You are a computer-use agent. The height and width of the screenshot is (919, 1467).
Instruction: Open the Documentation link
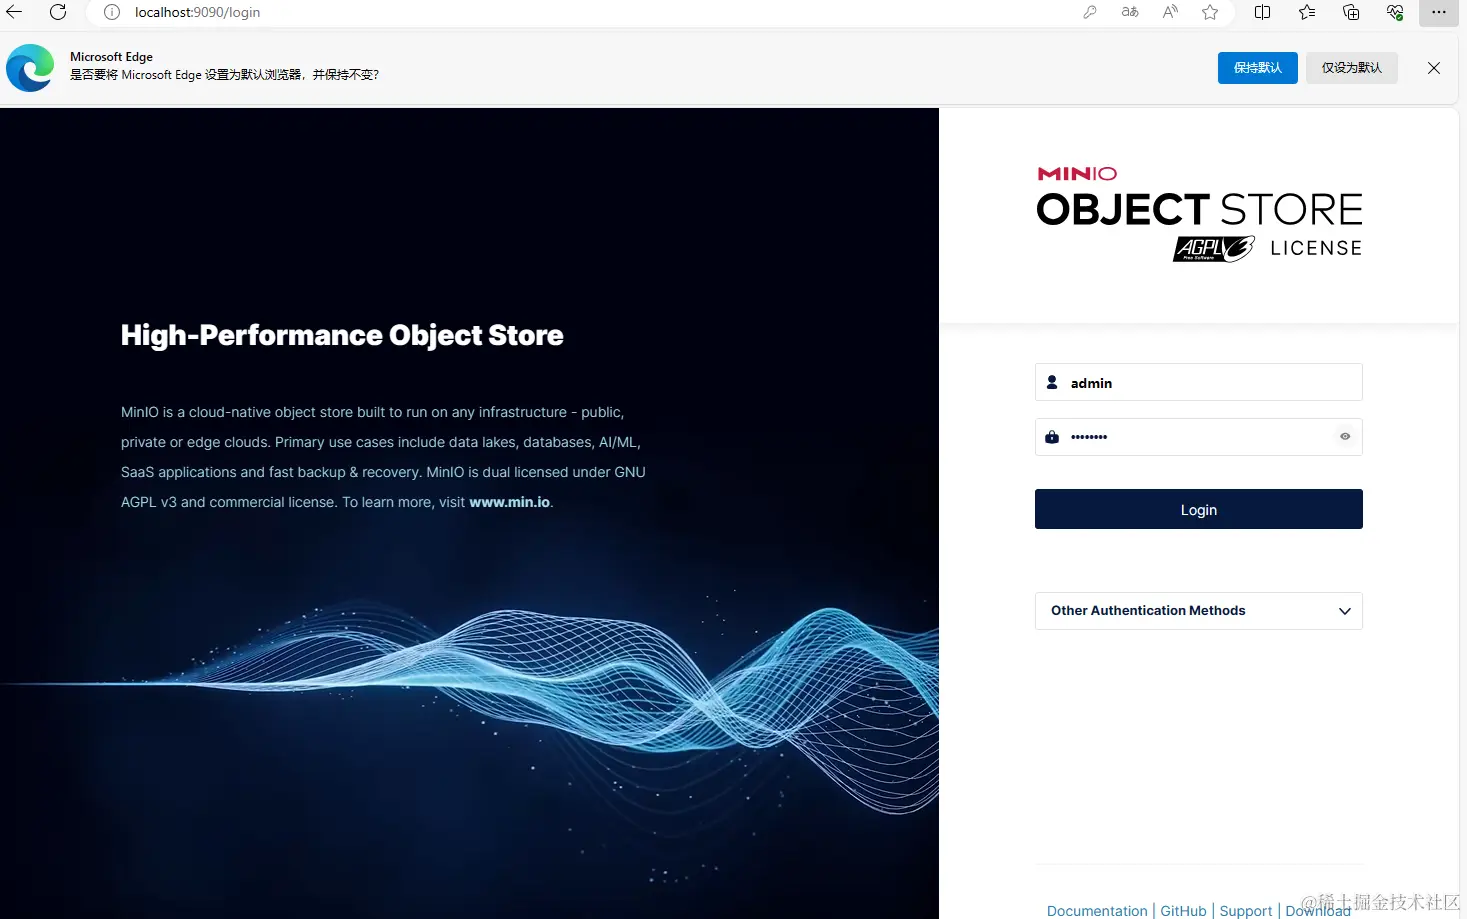(1097, 910)
